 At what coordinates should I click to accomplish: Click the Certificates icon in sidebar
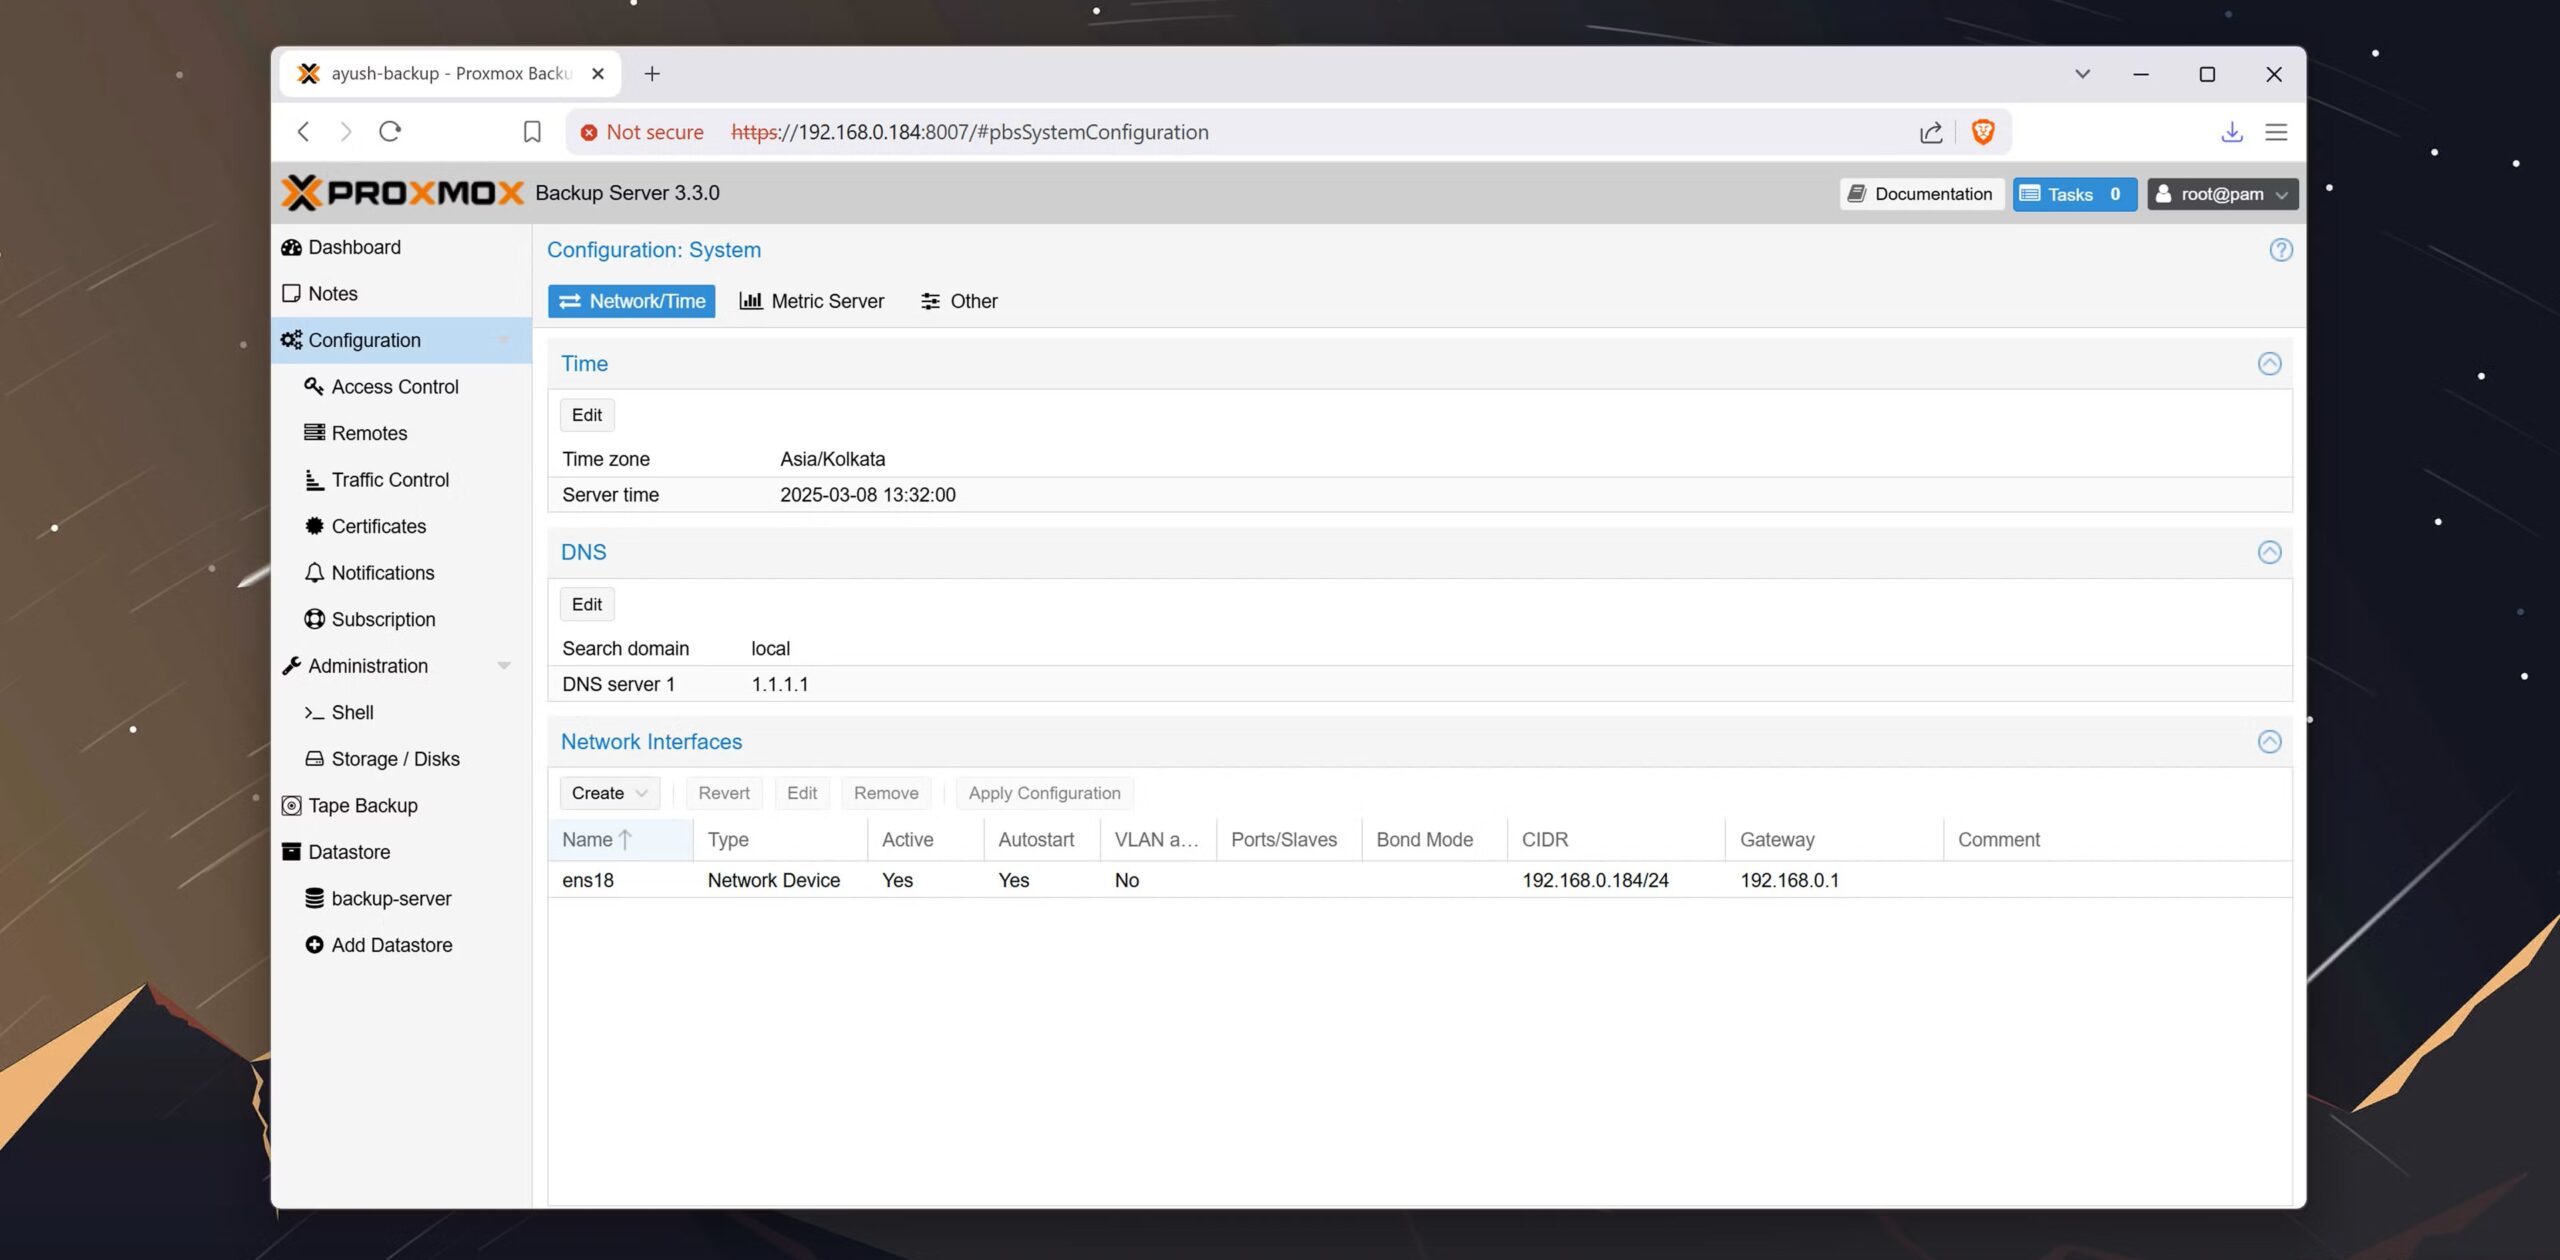coord(314,526)
